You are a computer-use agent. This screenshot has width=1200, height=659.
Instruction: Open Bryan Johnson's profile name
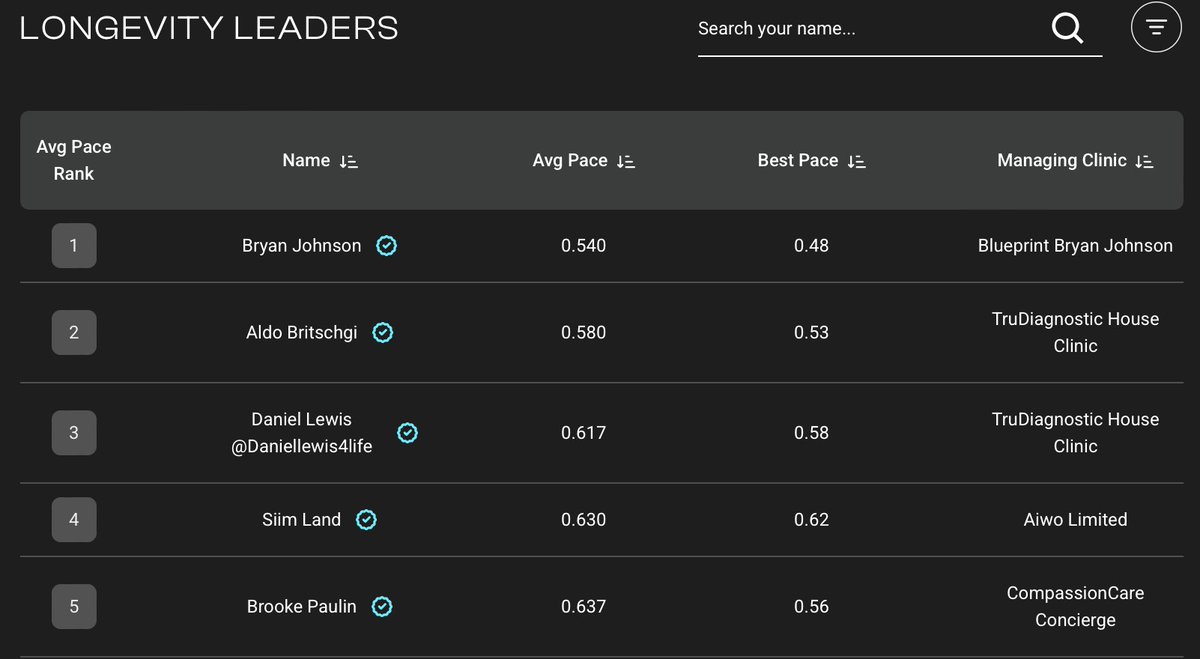coord(302,245)
